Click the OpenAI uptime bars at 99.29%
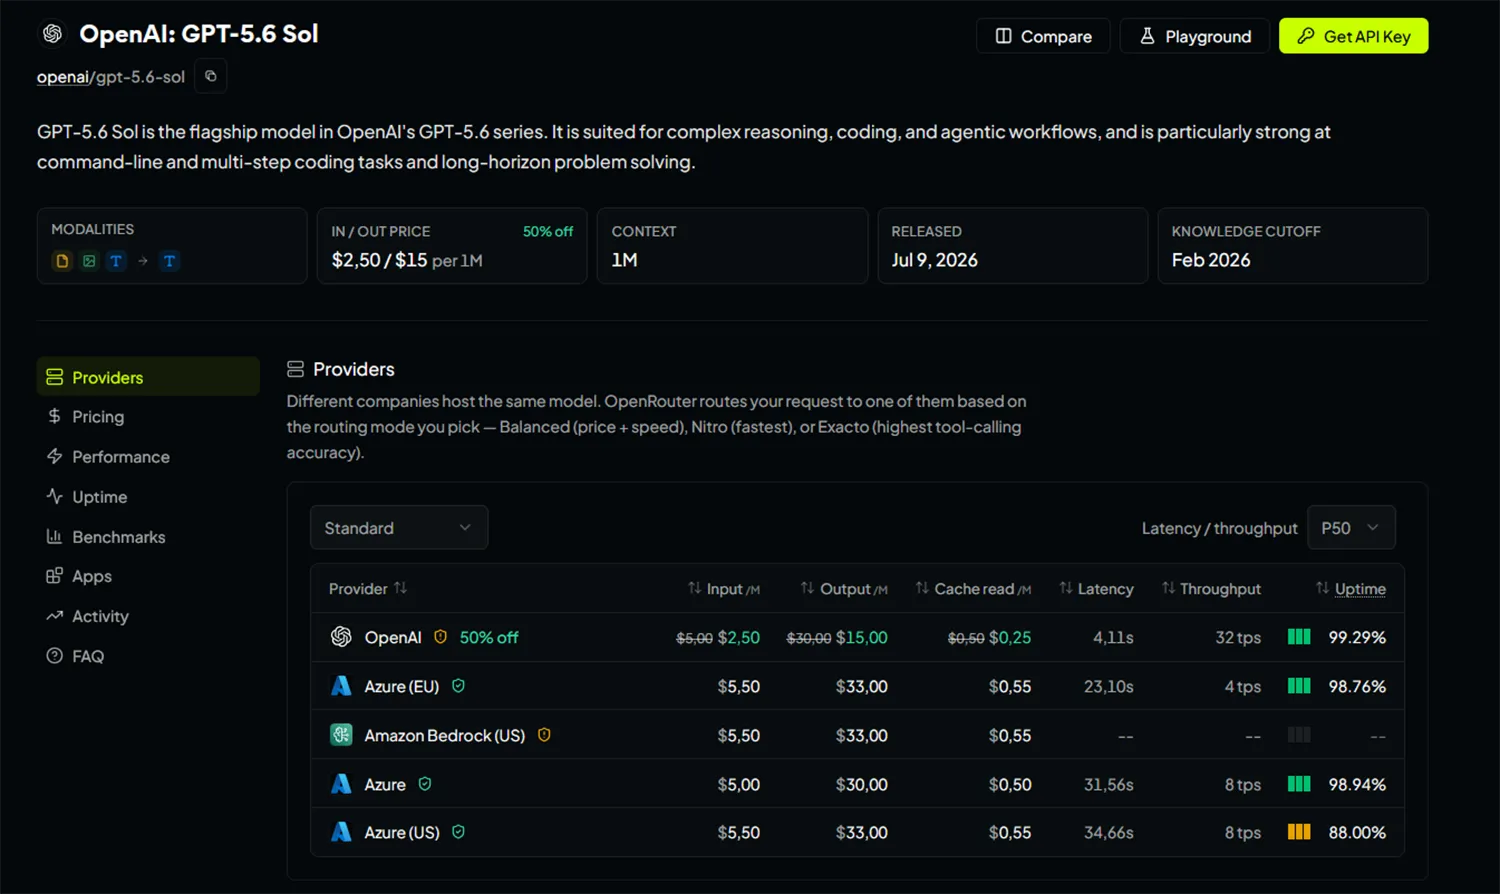The width and height of the screenshot is (1500, 894). [1299, 637]
